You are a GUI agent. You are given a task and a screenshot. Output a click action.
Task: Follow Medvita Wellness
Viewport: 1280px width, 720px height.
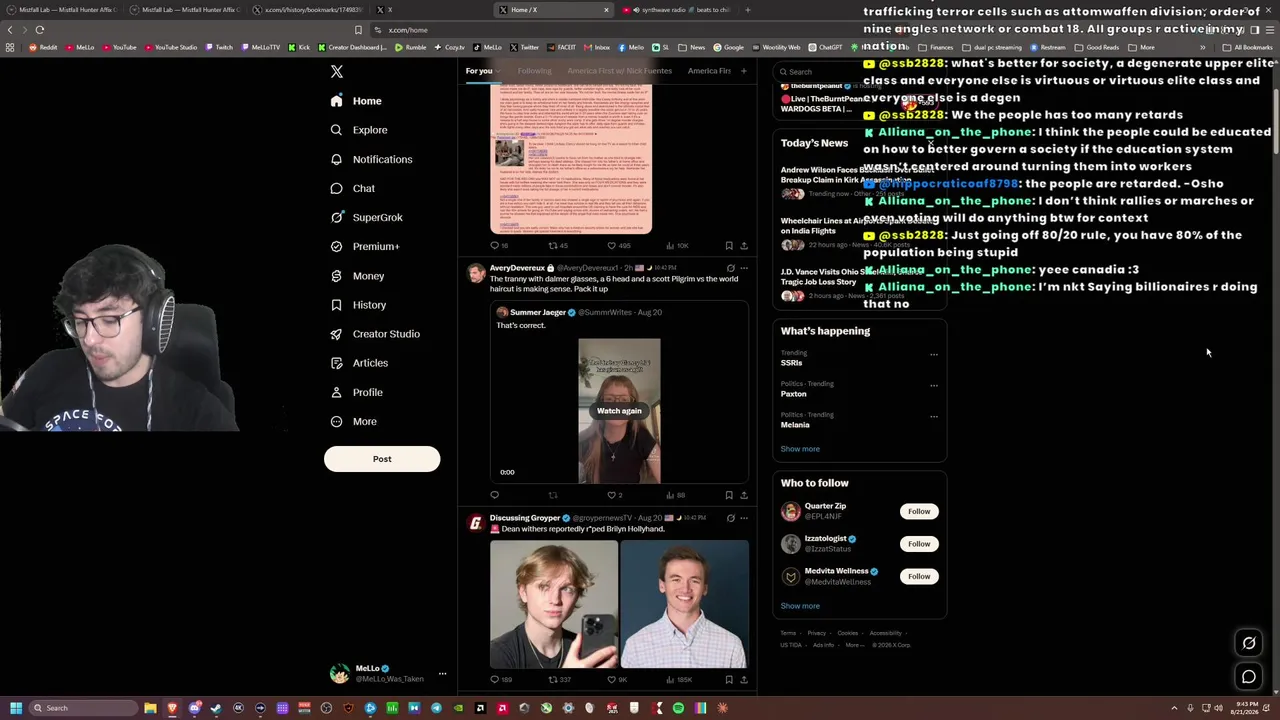pos(919,576)
